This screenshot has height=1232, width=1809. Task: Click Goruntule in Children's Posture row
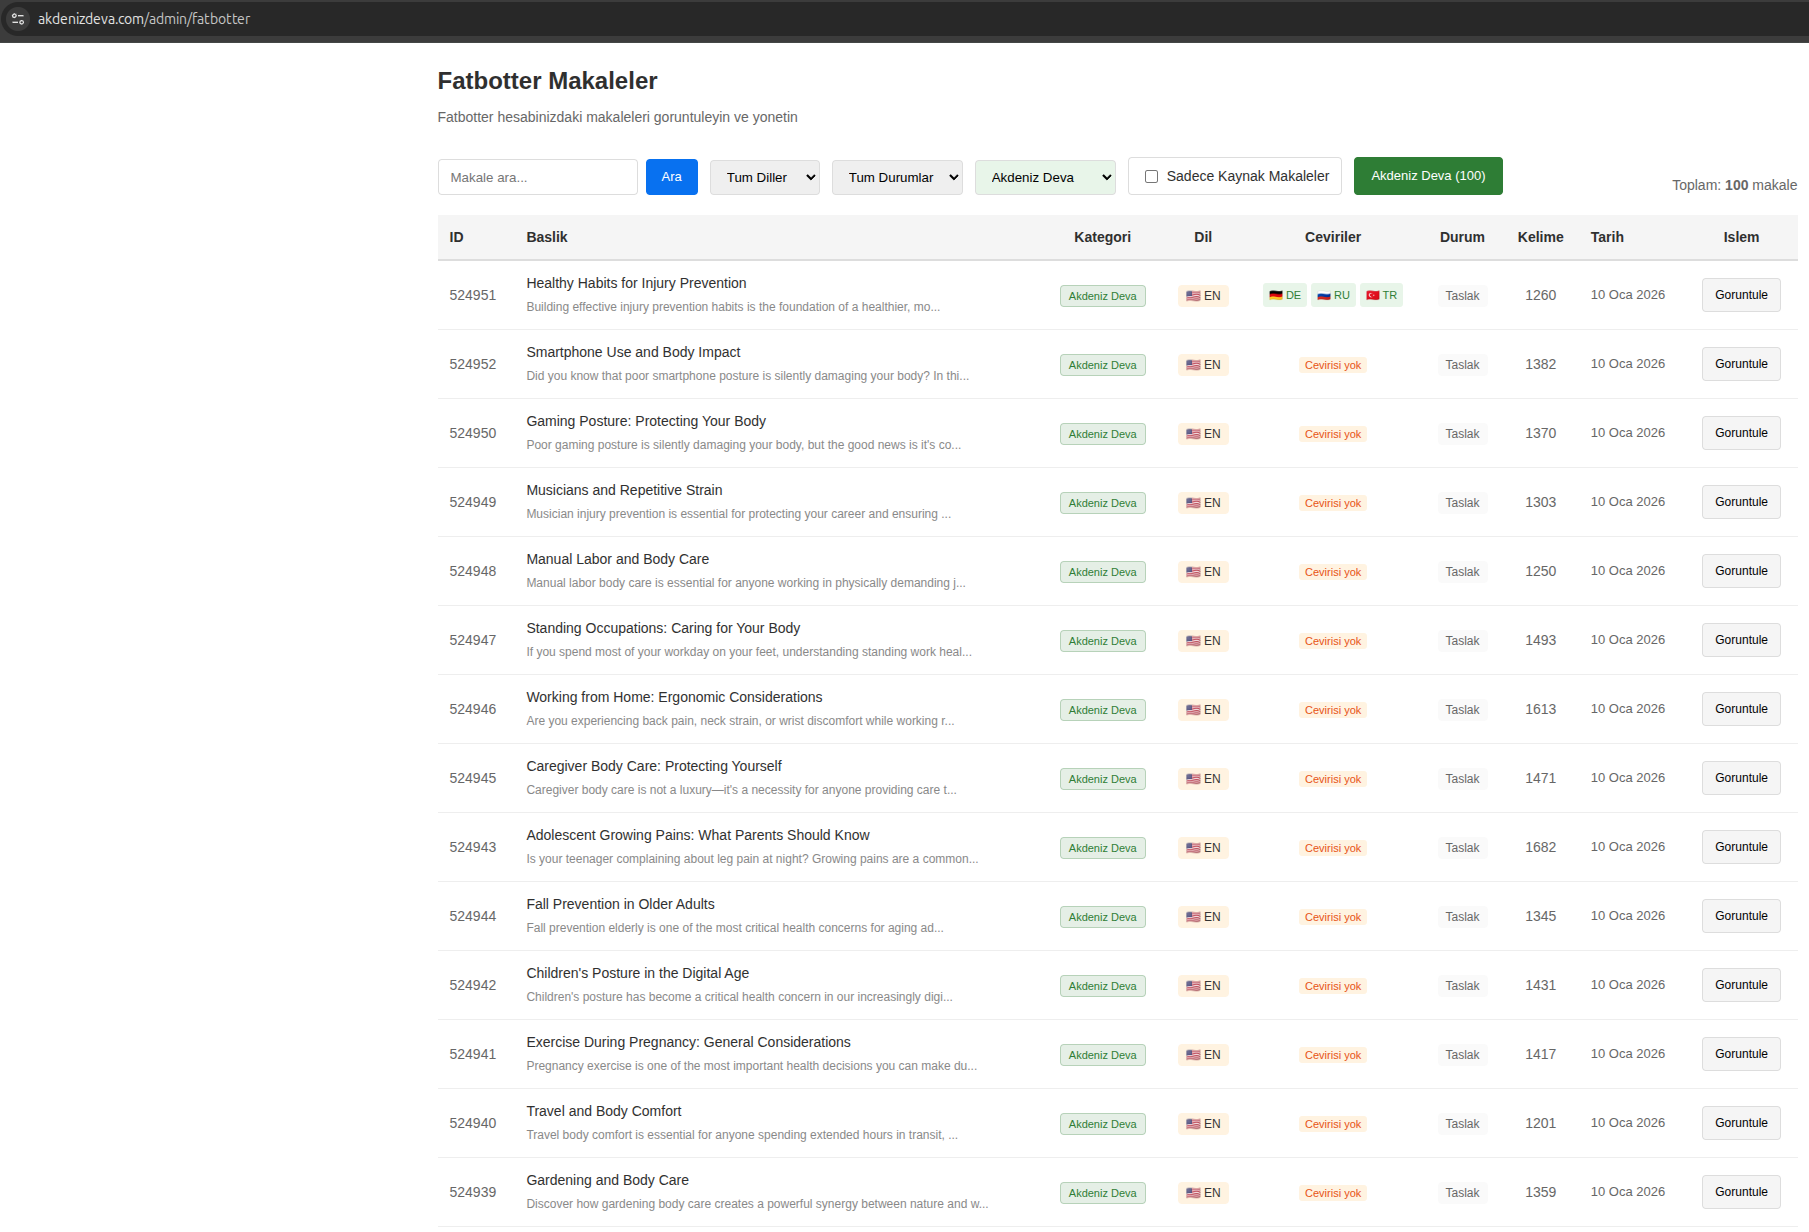1741,985
